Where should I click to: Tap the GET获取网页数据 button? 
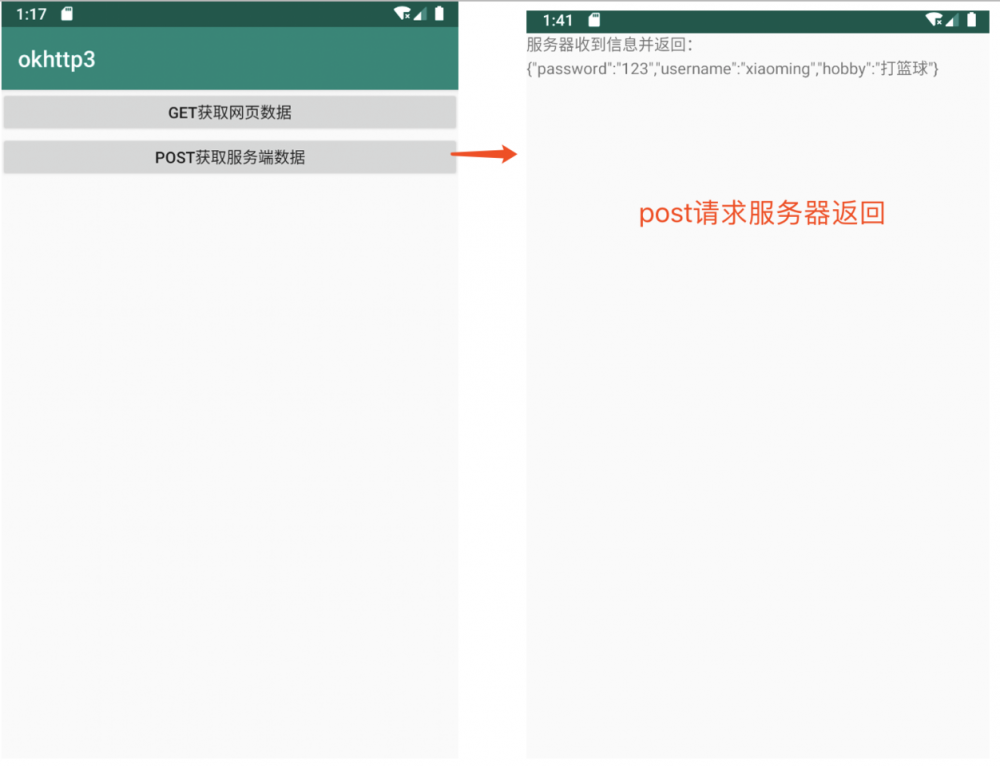click(229, 112)
